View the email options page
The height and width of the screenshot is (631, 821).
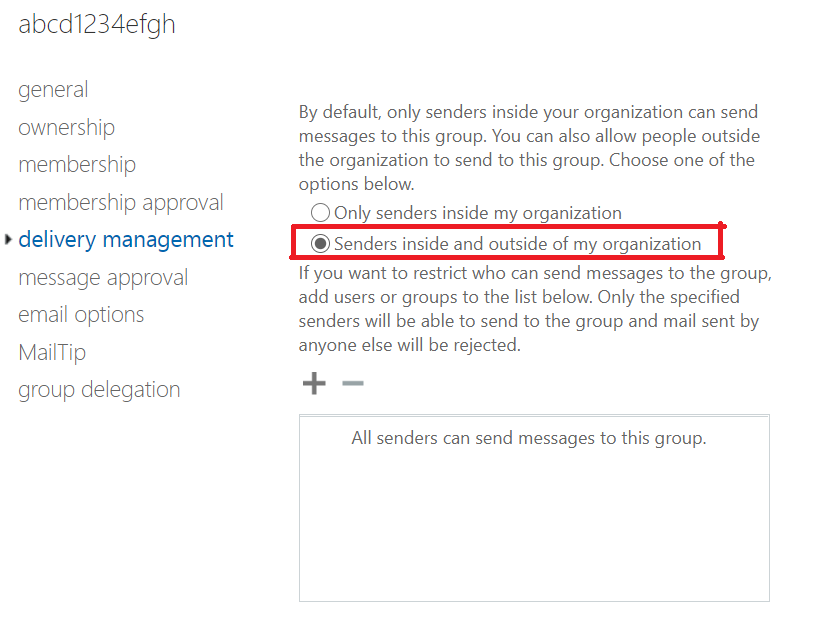[x=81, y=314]
